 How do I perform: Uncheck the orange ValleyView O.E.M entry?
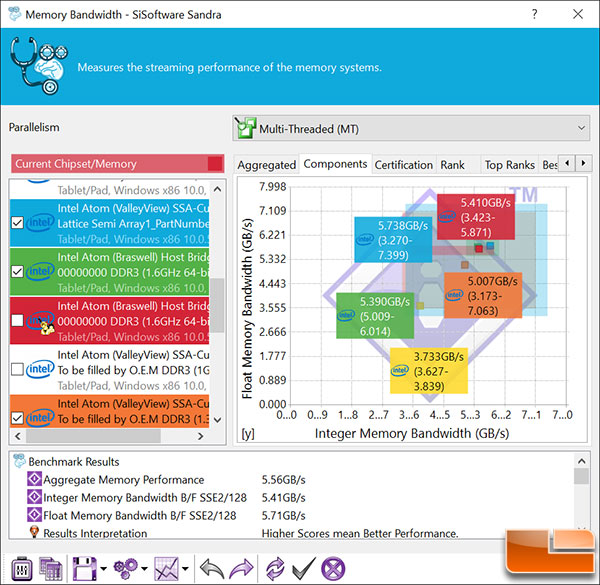[x=17, y=418]
